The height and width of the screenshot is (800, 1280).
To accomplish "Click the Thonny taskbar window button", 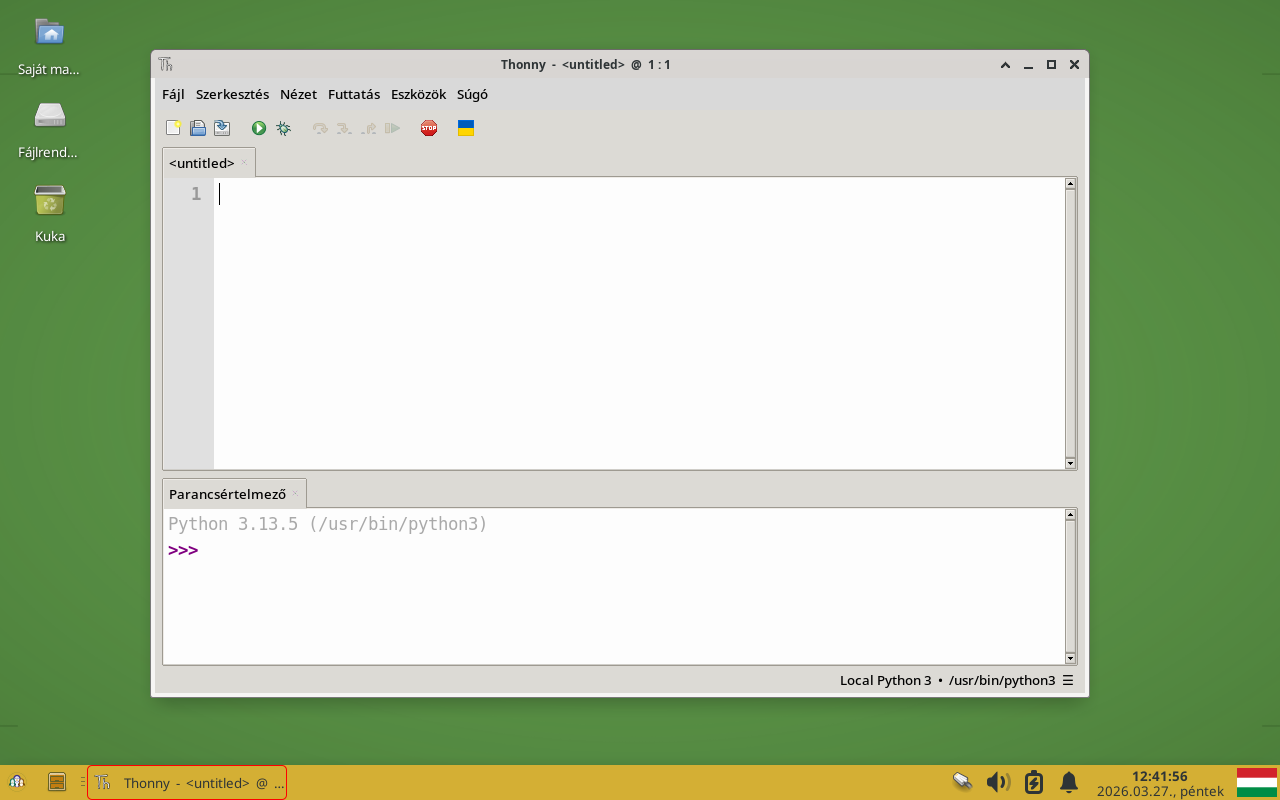I will click(x=187, y=782).
